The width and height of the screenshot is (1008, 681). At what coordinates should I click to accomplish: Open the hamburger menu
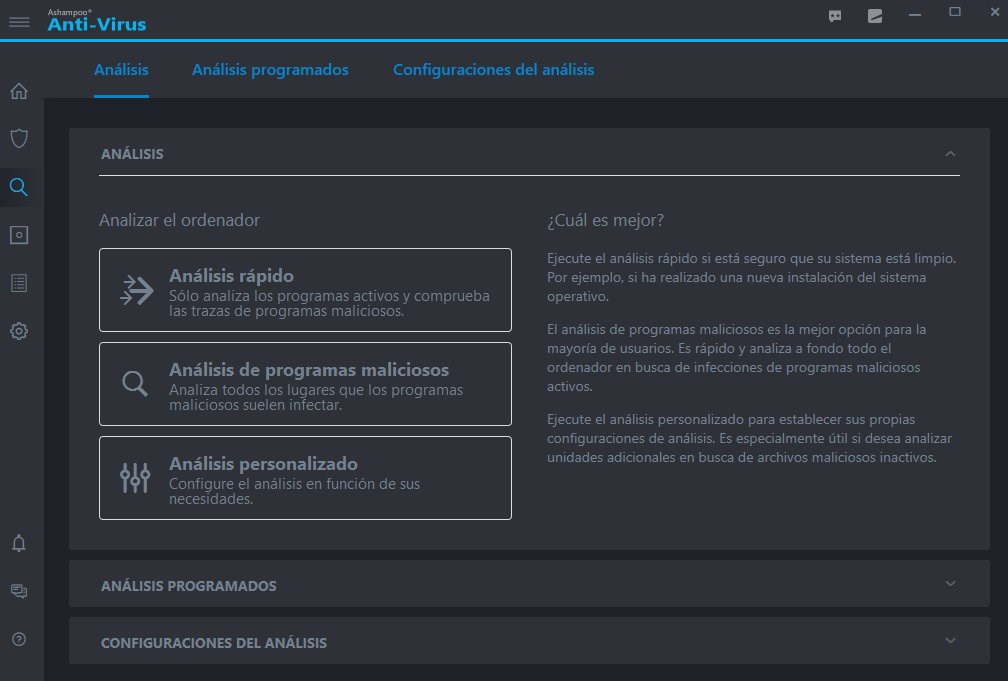[19, 23]
